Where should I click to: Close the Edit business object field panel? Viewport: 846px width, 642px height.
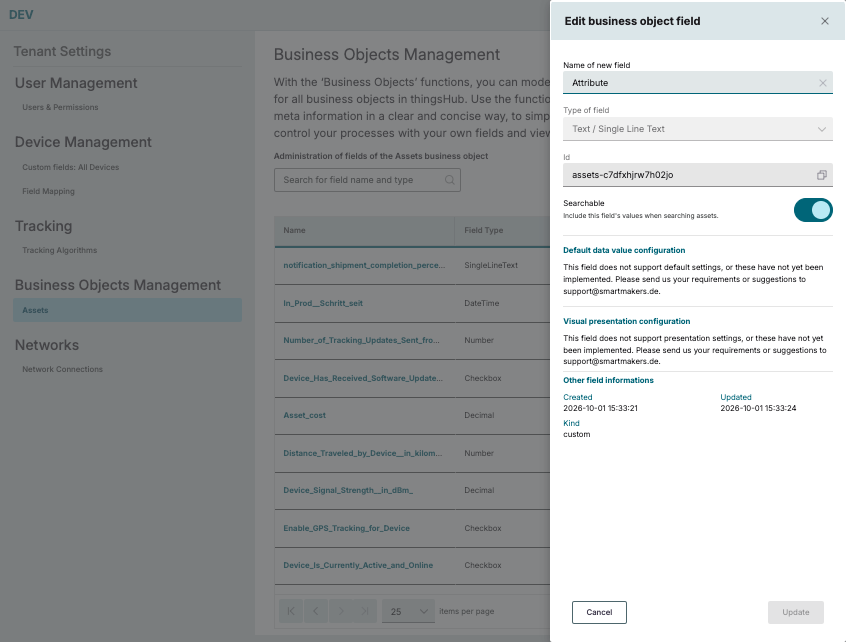[x=824, y=21]
